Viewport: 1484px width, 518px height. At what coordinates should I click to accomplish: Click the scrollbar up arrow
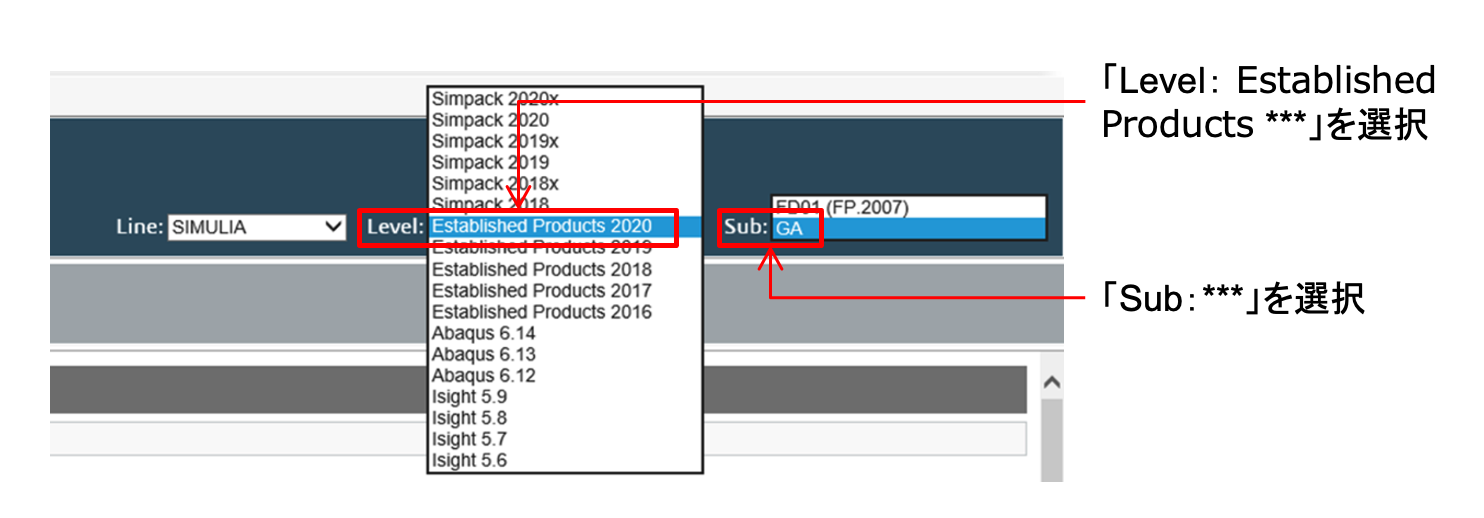[x=1051, y=383]
